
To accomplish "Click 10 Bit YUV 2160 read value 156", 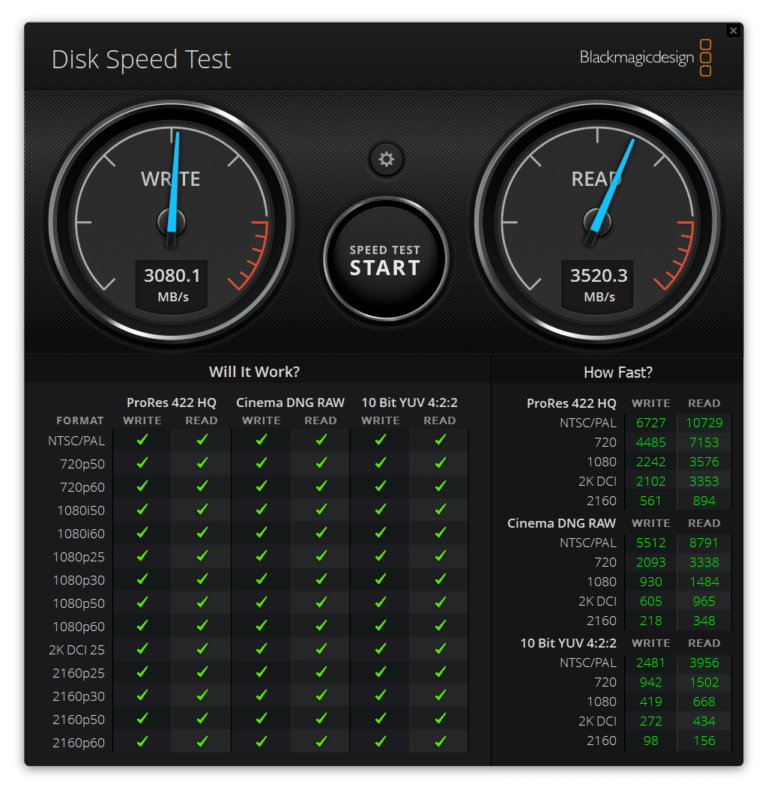I will (704, 741).
